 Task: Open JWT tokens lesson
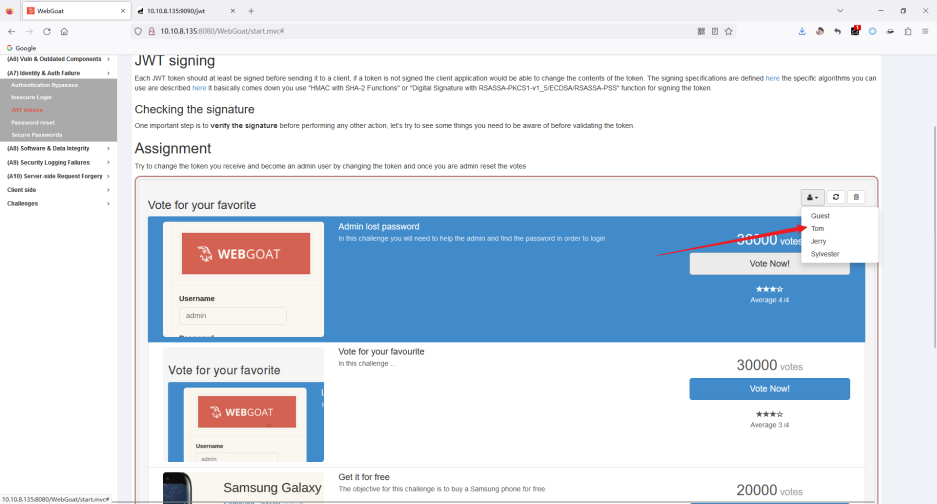tap(26, 110)
